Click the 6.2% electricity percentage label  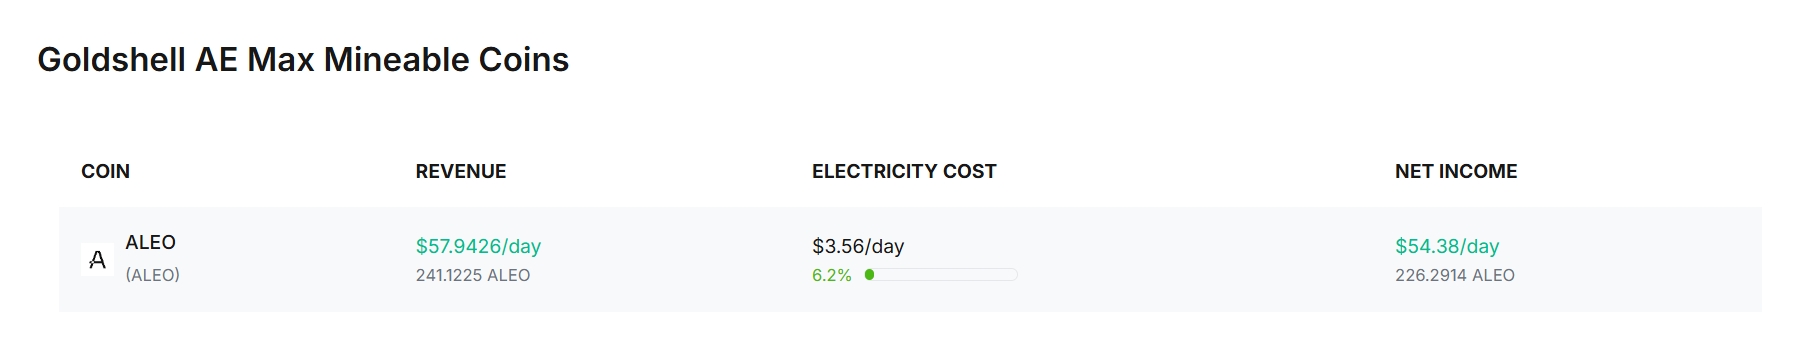coord(832,275)
